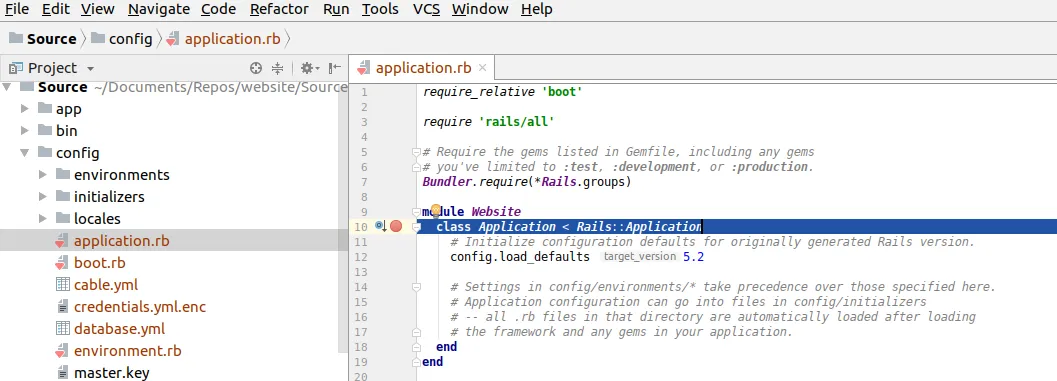Close the application.rb editor tab
This screenshot has height=381, width=1057.
tap(482, 68)
